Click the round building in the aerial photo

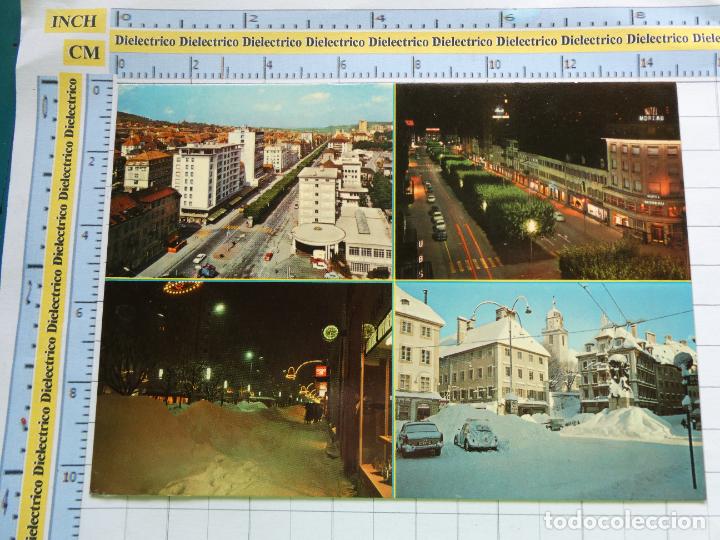point(319,240)
